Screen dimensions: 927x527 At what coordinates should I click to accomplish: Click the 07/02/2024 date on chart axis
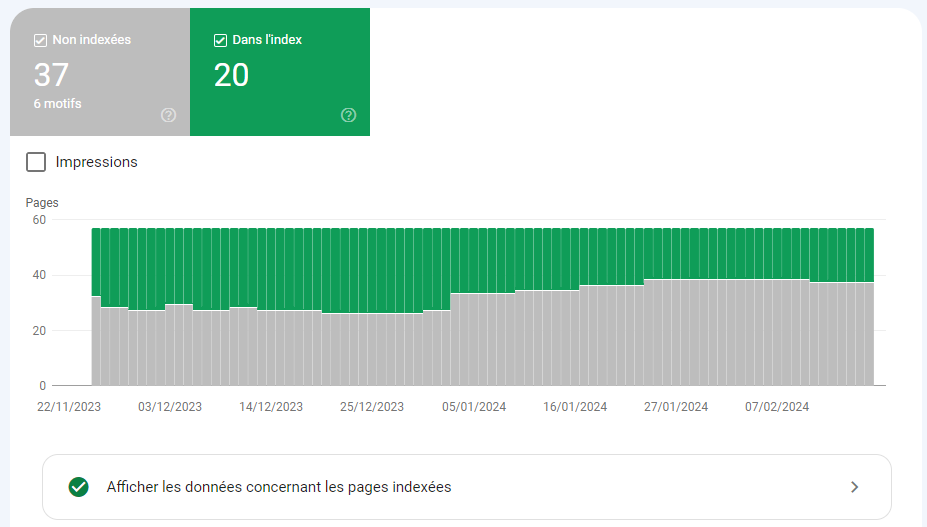tap(777, 407)
